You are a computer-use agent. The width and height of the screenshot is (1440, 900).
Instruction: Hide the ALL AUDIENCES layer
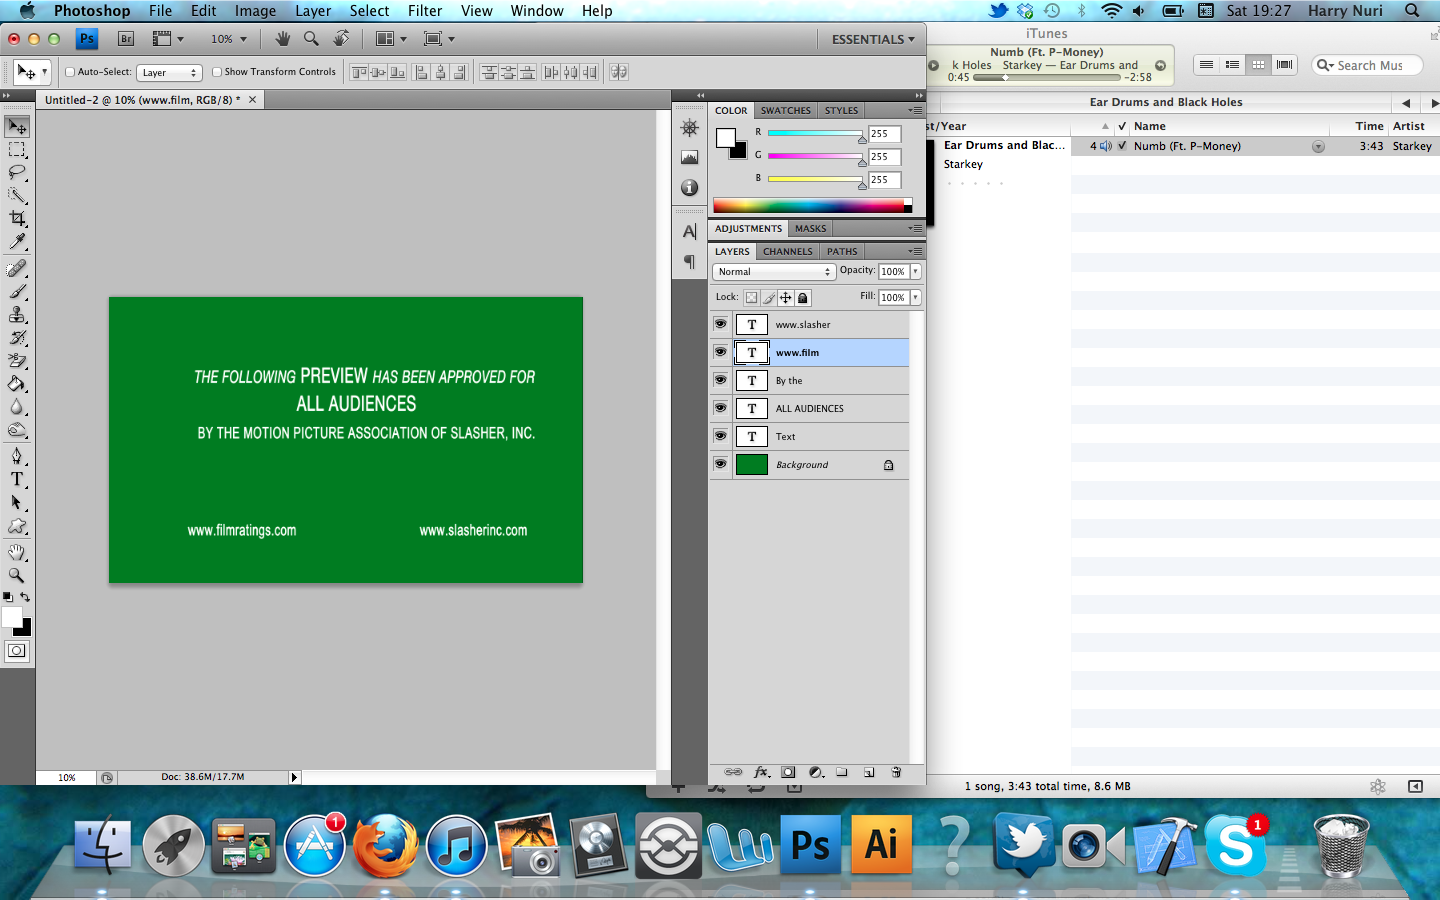pyautogui.click(x=720, y=408)
